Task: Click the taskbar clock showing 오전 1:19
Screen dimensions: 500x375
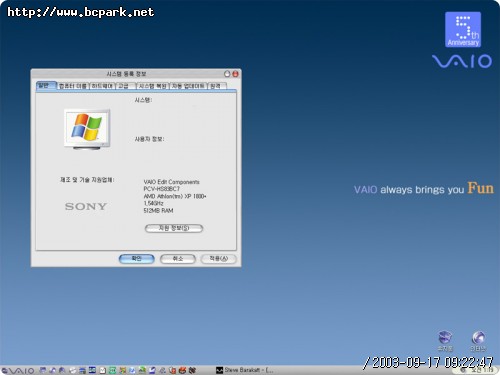Action: pyautogui.click(x=482, y=370)
